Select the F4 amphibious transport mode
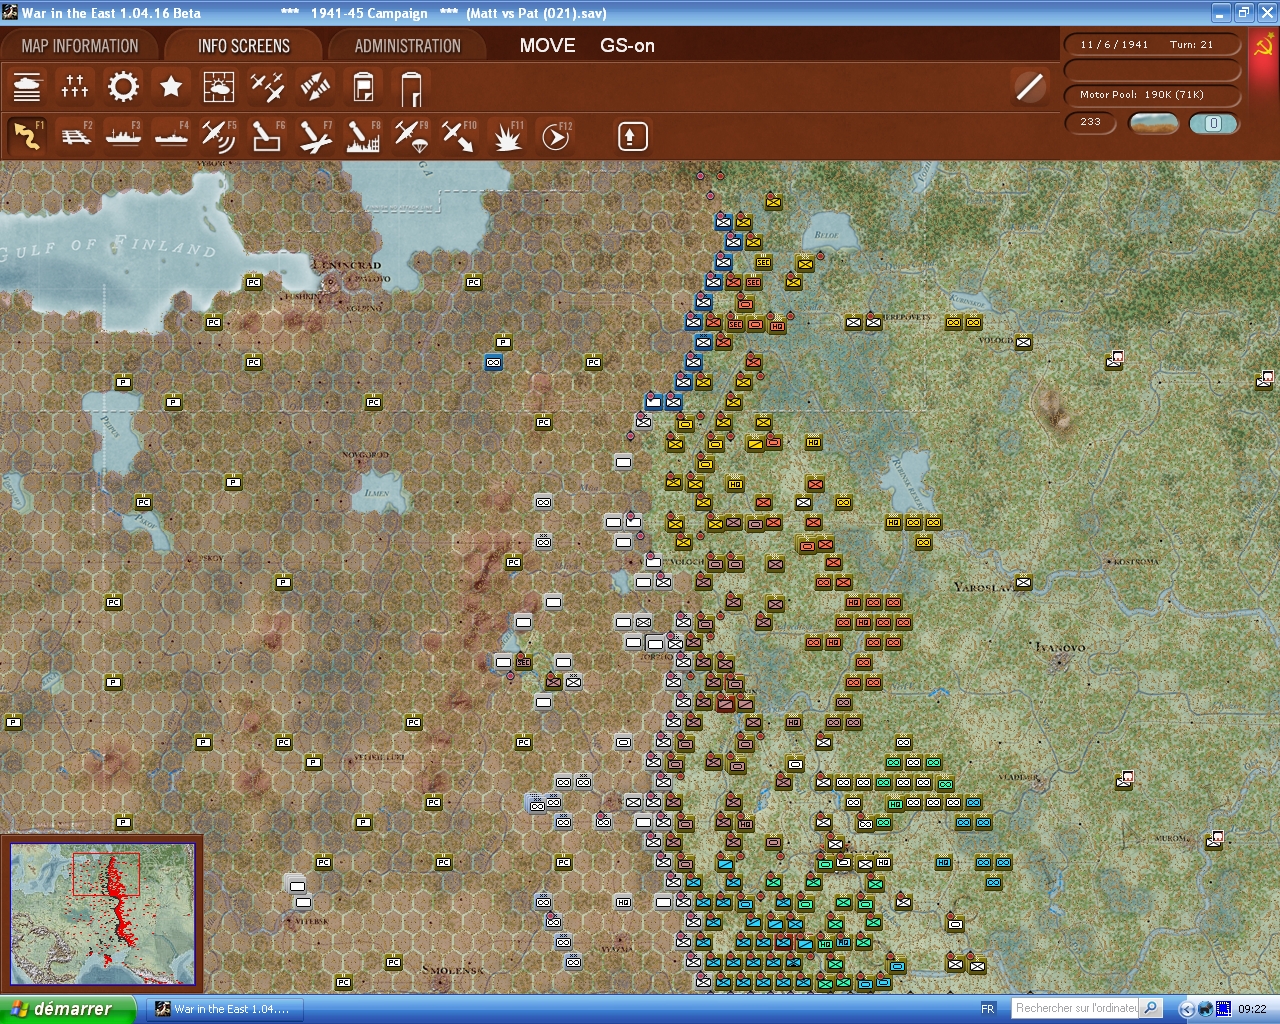This screenshot has width=1280, height=1024. (x=171, y=136)
